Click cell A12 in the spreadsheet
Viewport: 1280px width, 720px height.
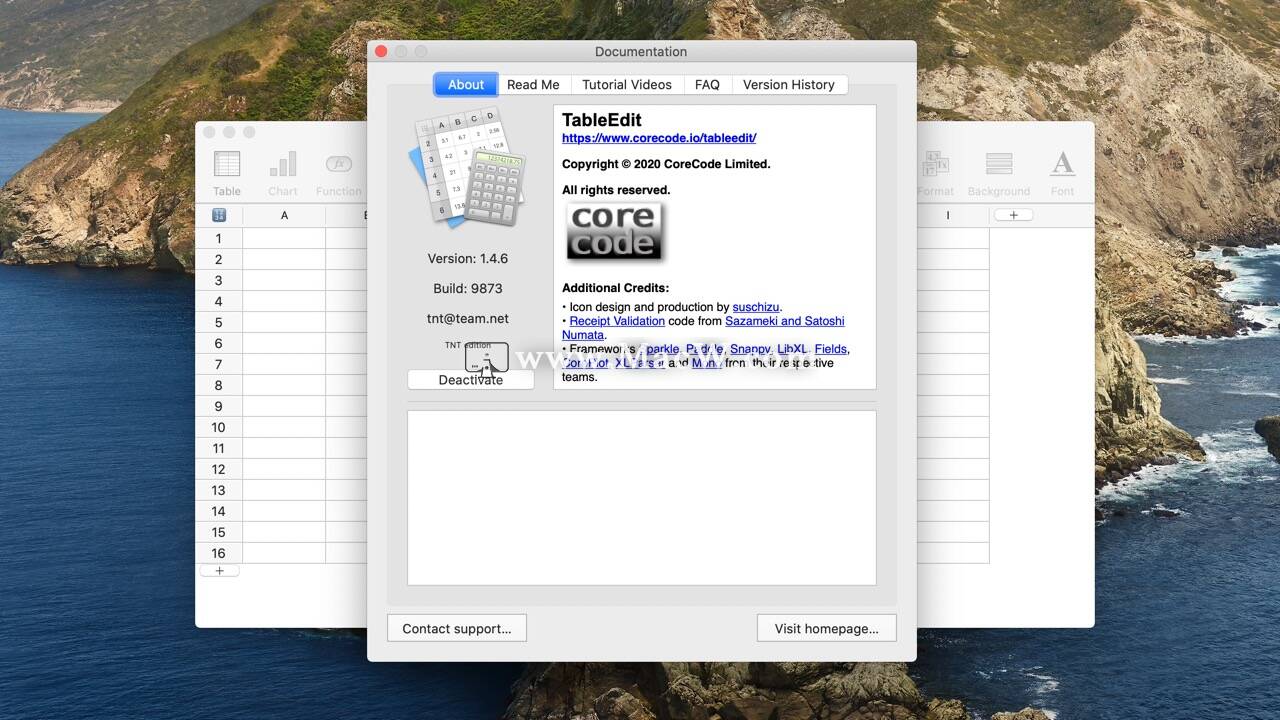click(x=284, y=469)
